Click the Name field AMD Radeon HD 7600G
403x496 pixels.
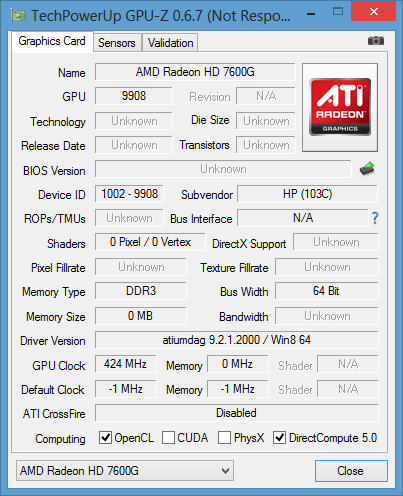coord(195,72)
